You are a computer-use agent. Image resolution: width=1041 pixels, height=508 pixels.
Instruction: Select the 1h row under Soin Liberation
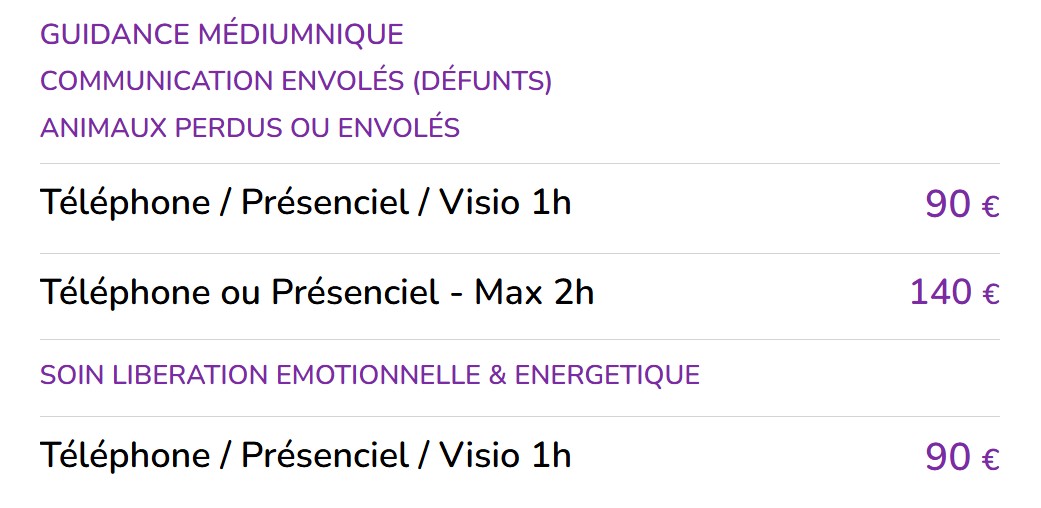[x=520, y=456]
